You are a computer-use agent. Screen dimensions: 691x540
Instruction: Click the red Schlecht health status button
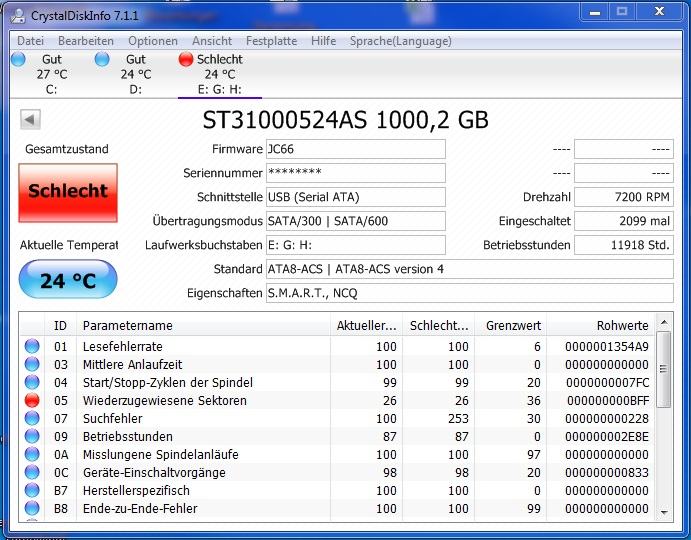click(68, 193)
